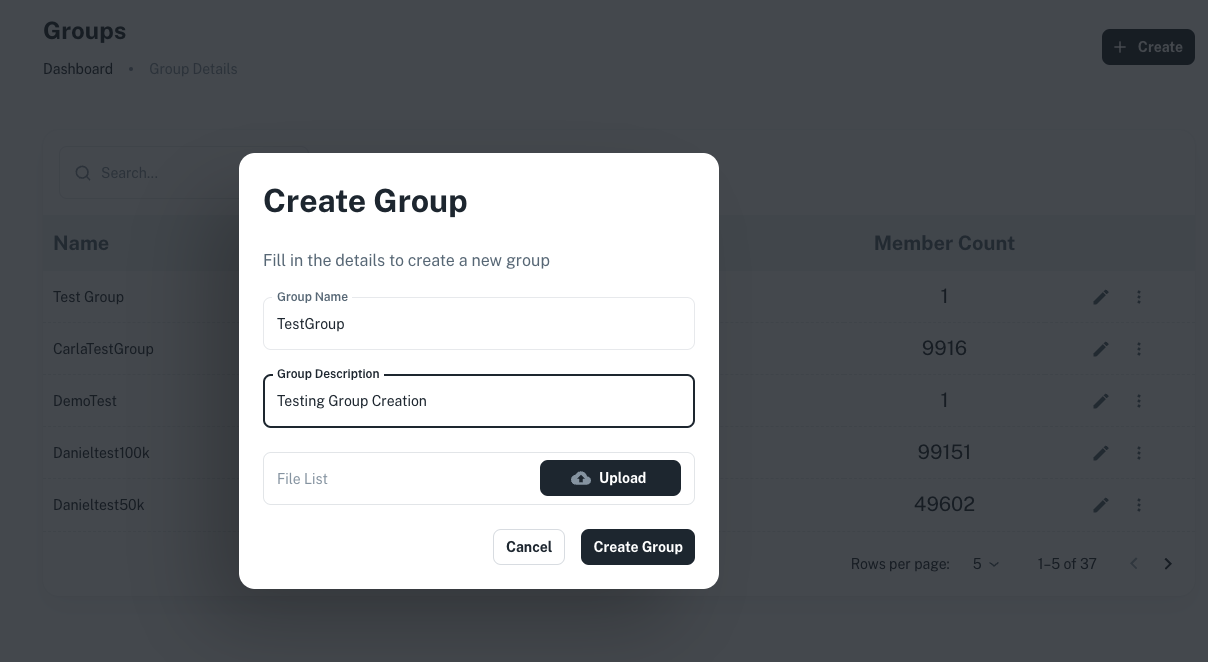Click edit pencil on Danieltest100k row
The height and width of the screenshot is (662, 1208).
point(1101,453)
